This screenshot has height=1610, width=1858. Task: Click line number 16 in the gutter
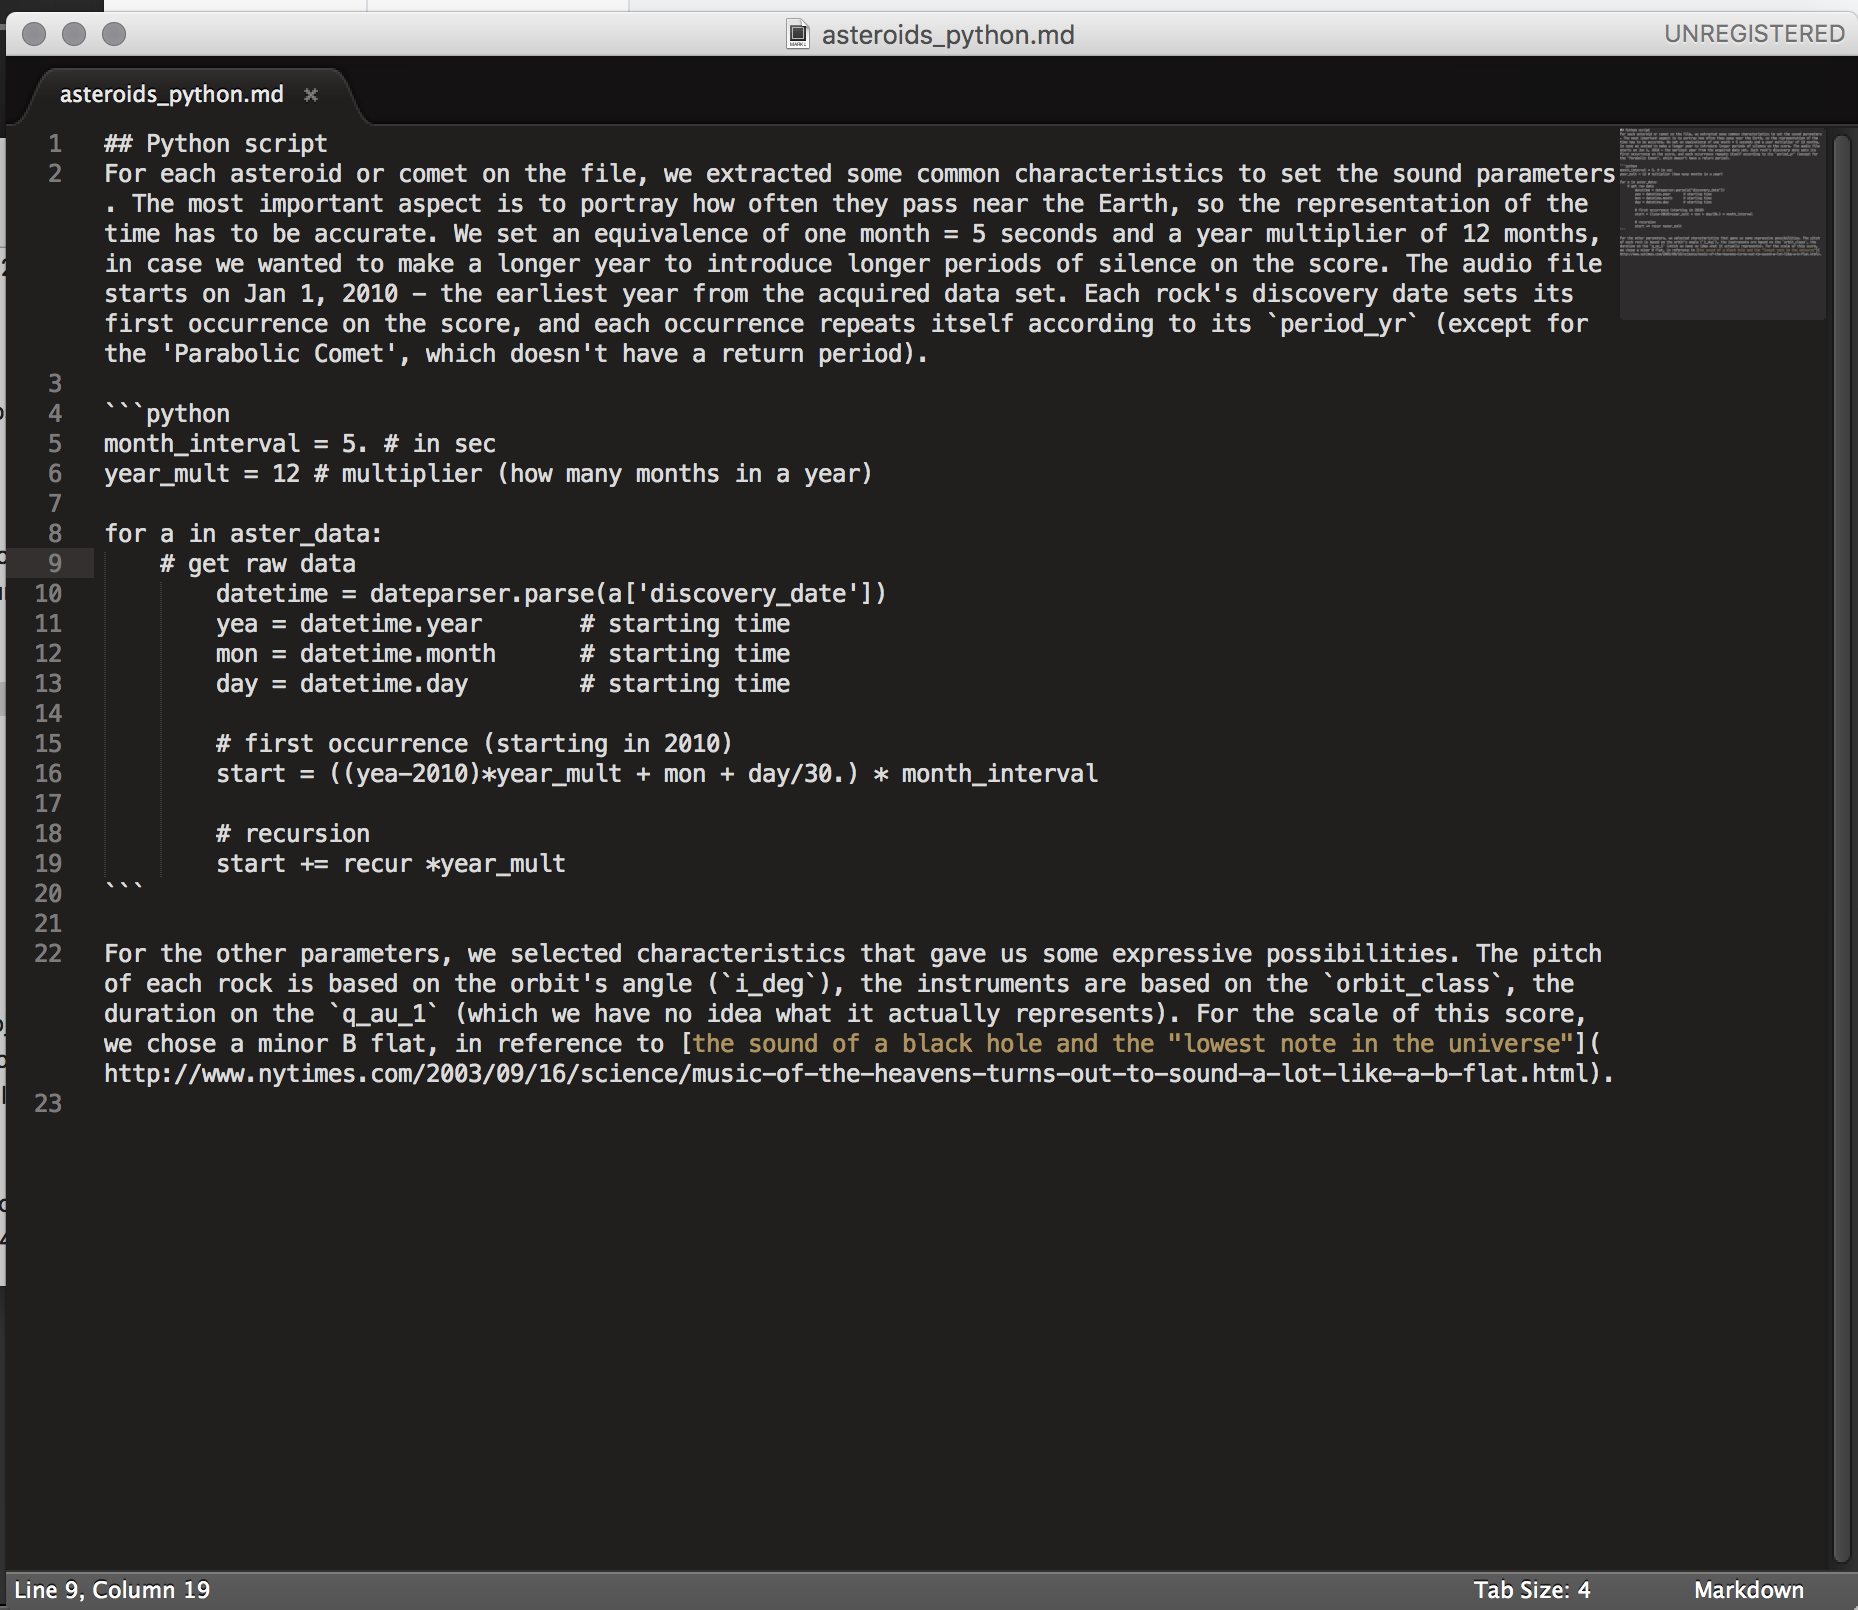[x=48, y=774]
